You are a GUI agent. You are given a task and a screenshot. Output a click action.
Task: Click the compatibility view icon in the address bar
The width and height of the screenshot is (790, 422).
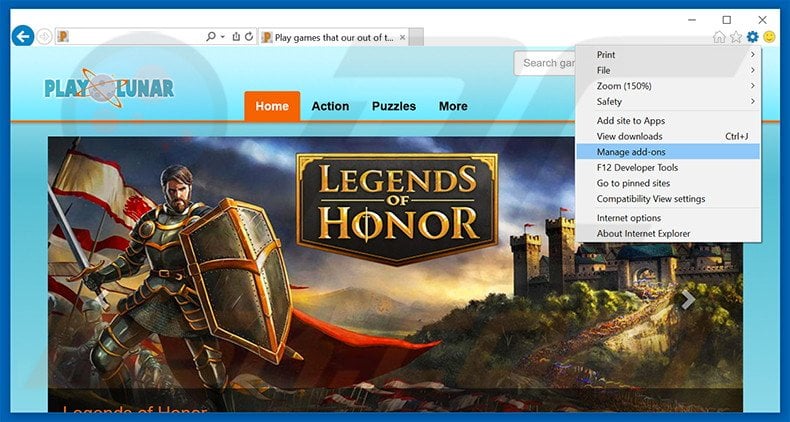(236, 37)
